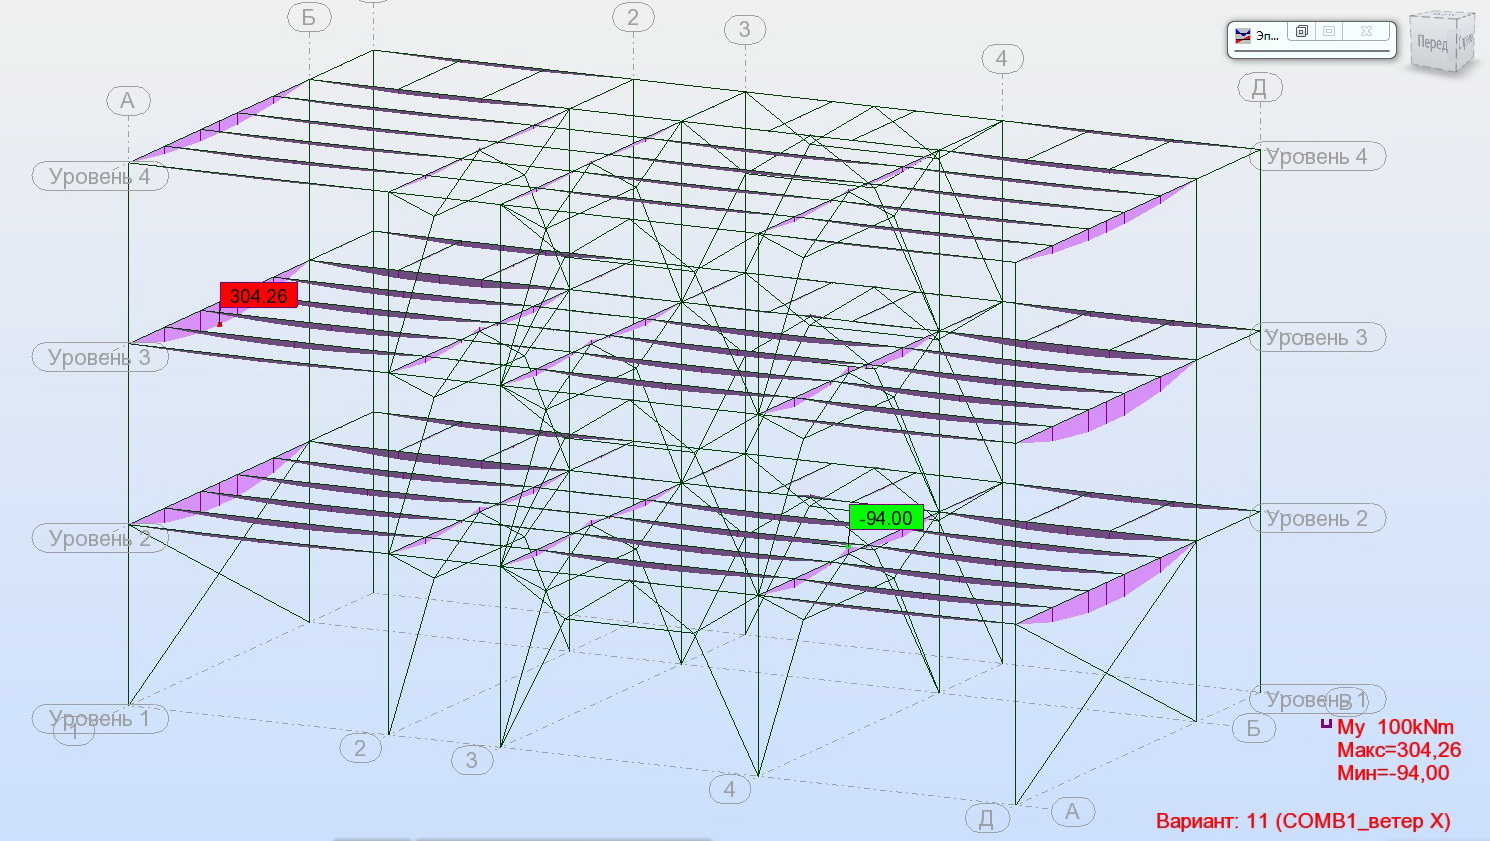Click the left Уровень 3 level label
Image resolution: width=1490 pixels, height=841 pixels.
(x=100, y=358)
